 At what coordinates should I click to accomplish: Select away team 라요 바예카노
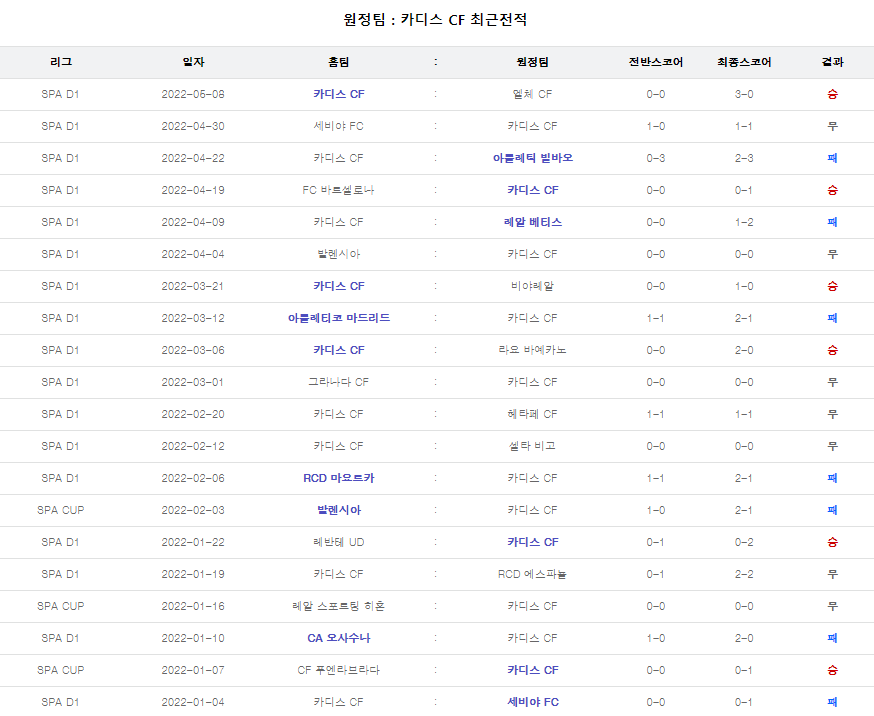point(532,350)
